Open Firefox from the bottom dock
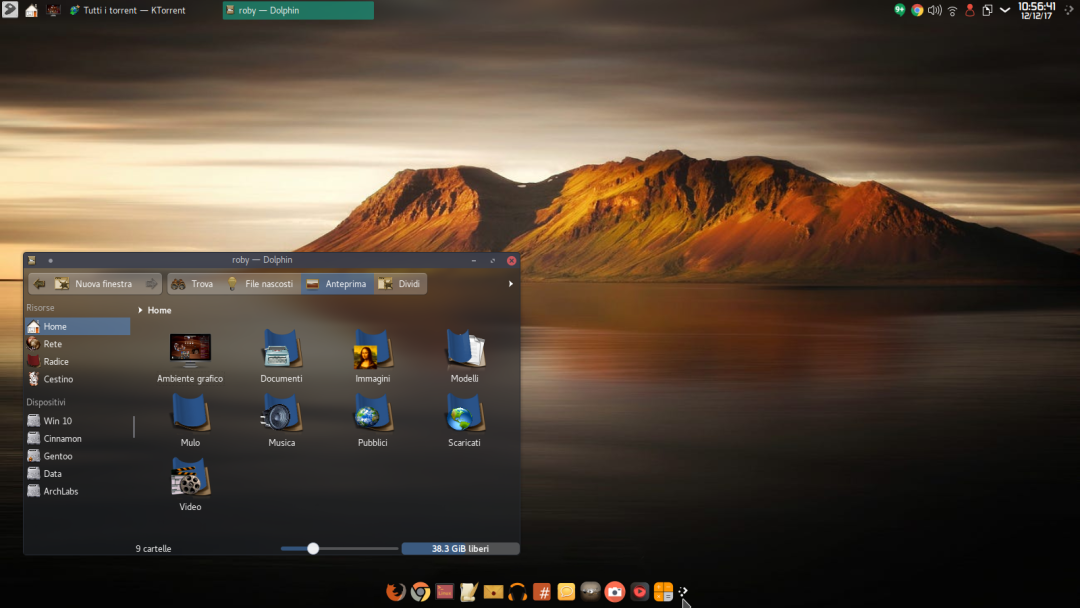1080x608 pixels. pyautogui.click(x=396, y=592)
